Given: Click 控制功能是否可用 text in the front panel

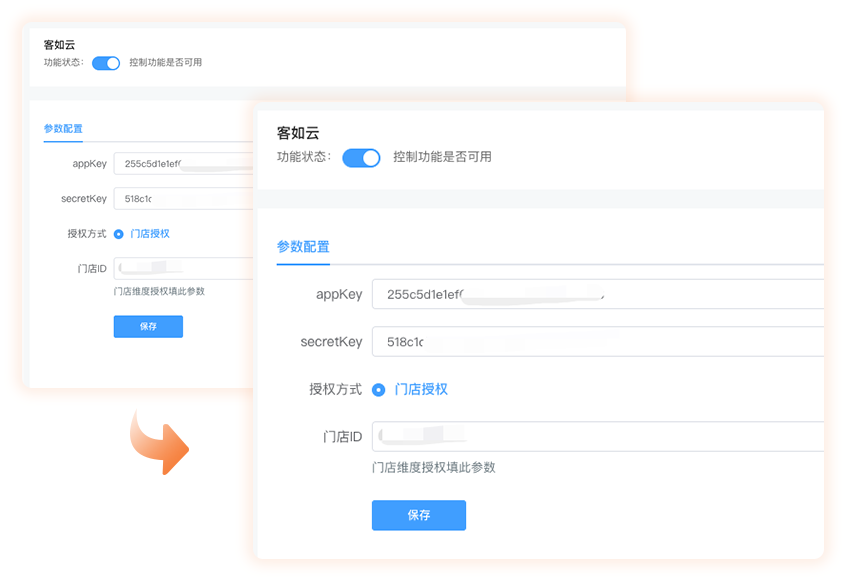Looking at the screenshot, I should [x=442, y=157].
